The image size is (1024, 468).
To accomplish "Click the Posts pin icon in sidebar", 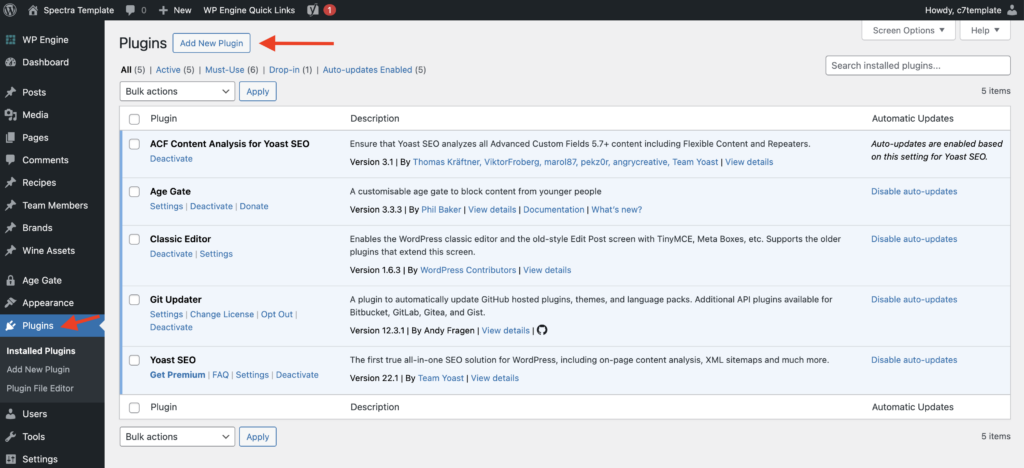I will (10, 93).
